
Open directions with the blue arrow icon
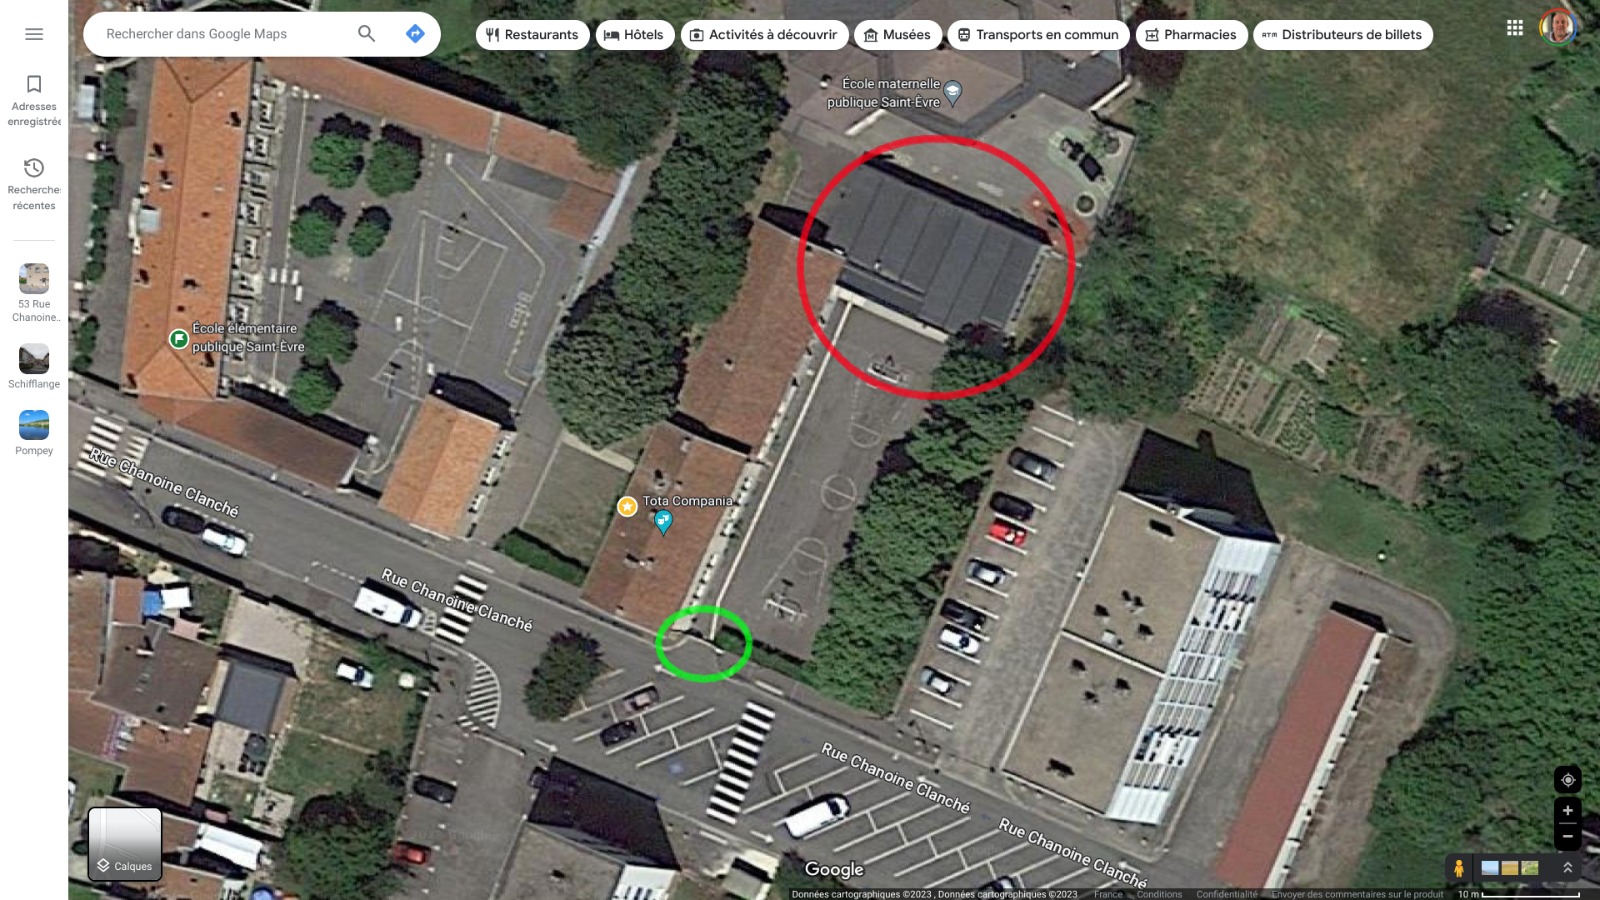click(x=415, y=34)
